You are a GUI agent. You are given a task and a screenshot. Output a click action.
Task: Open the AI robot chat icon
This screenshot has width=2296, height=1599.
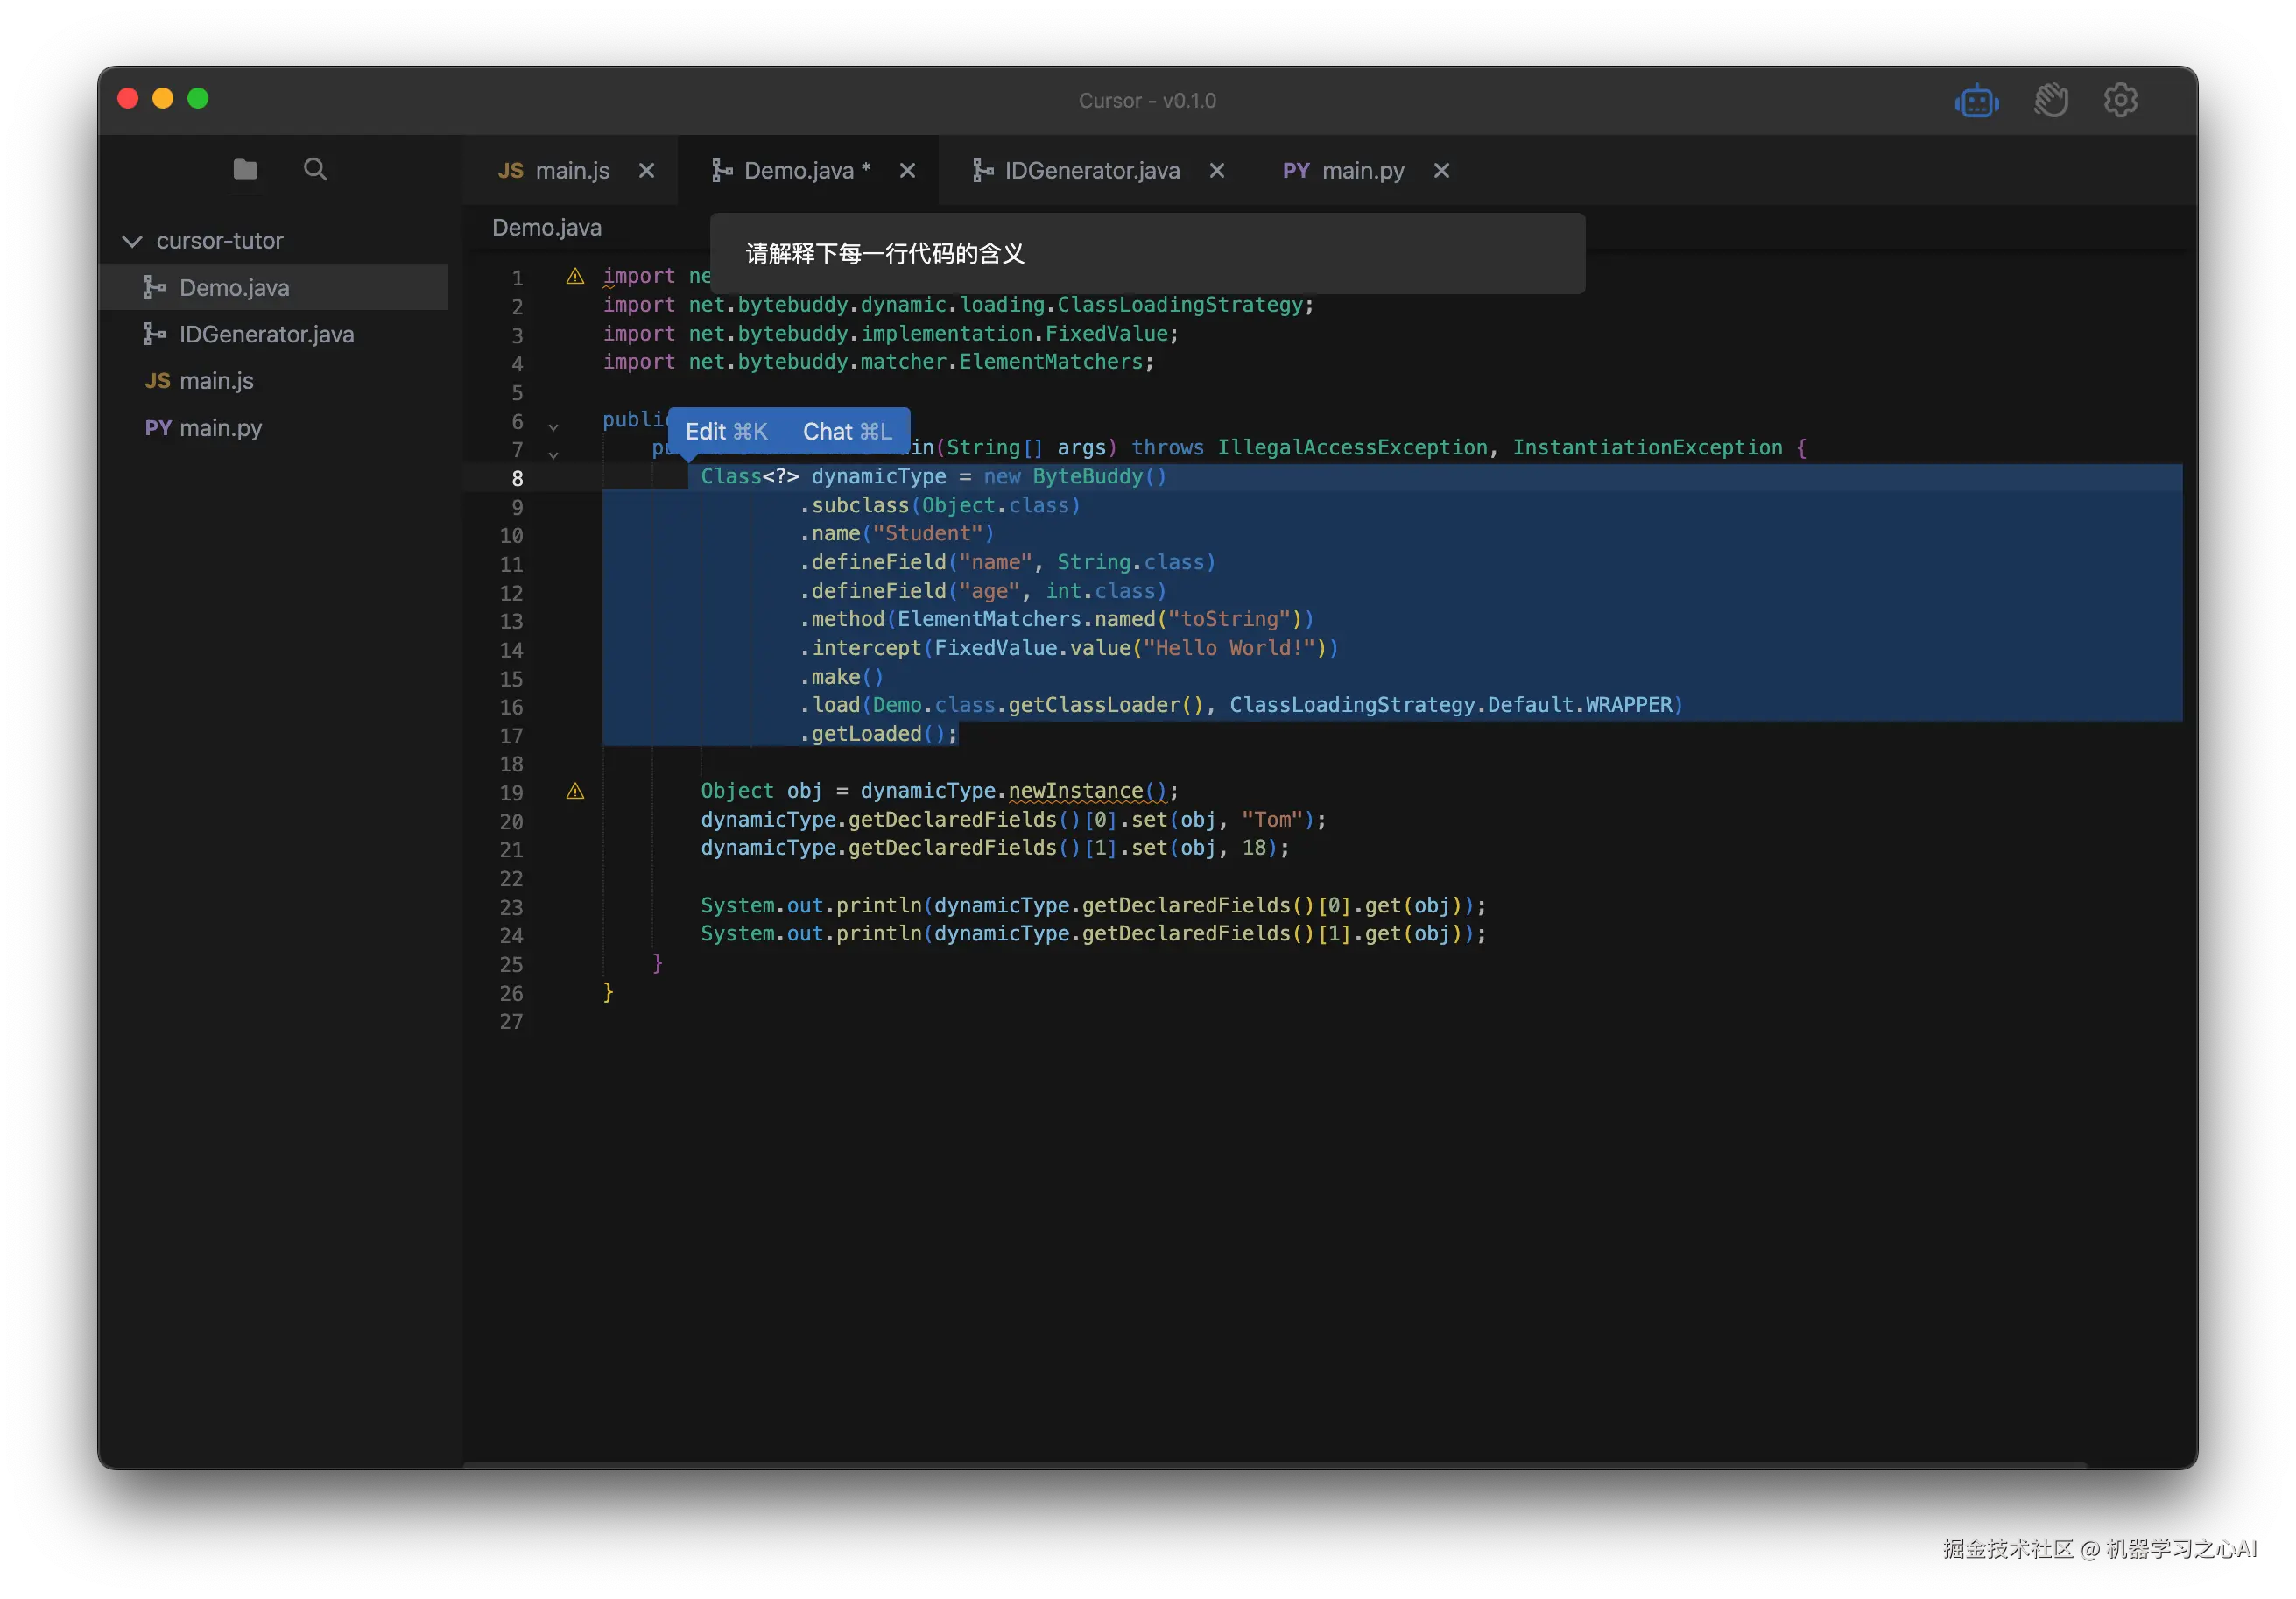coord(1976,101)
